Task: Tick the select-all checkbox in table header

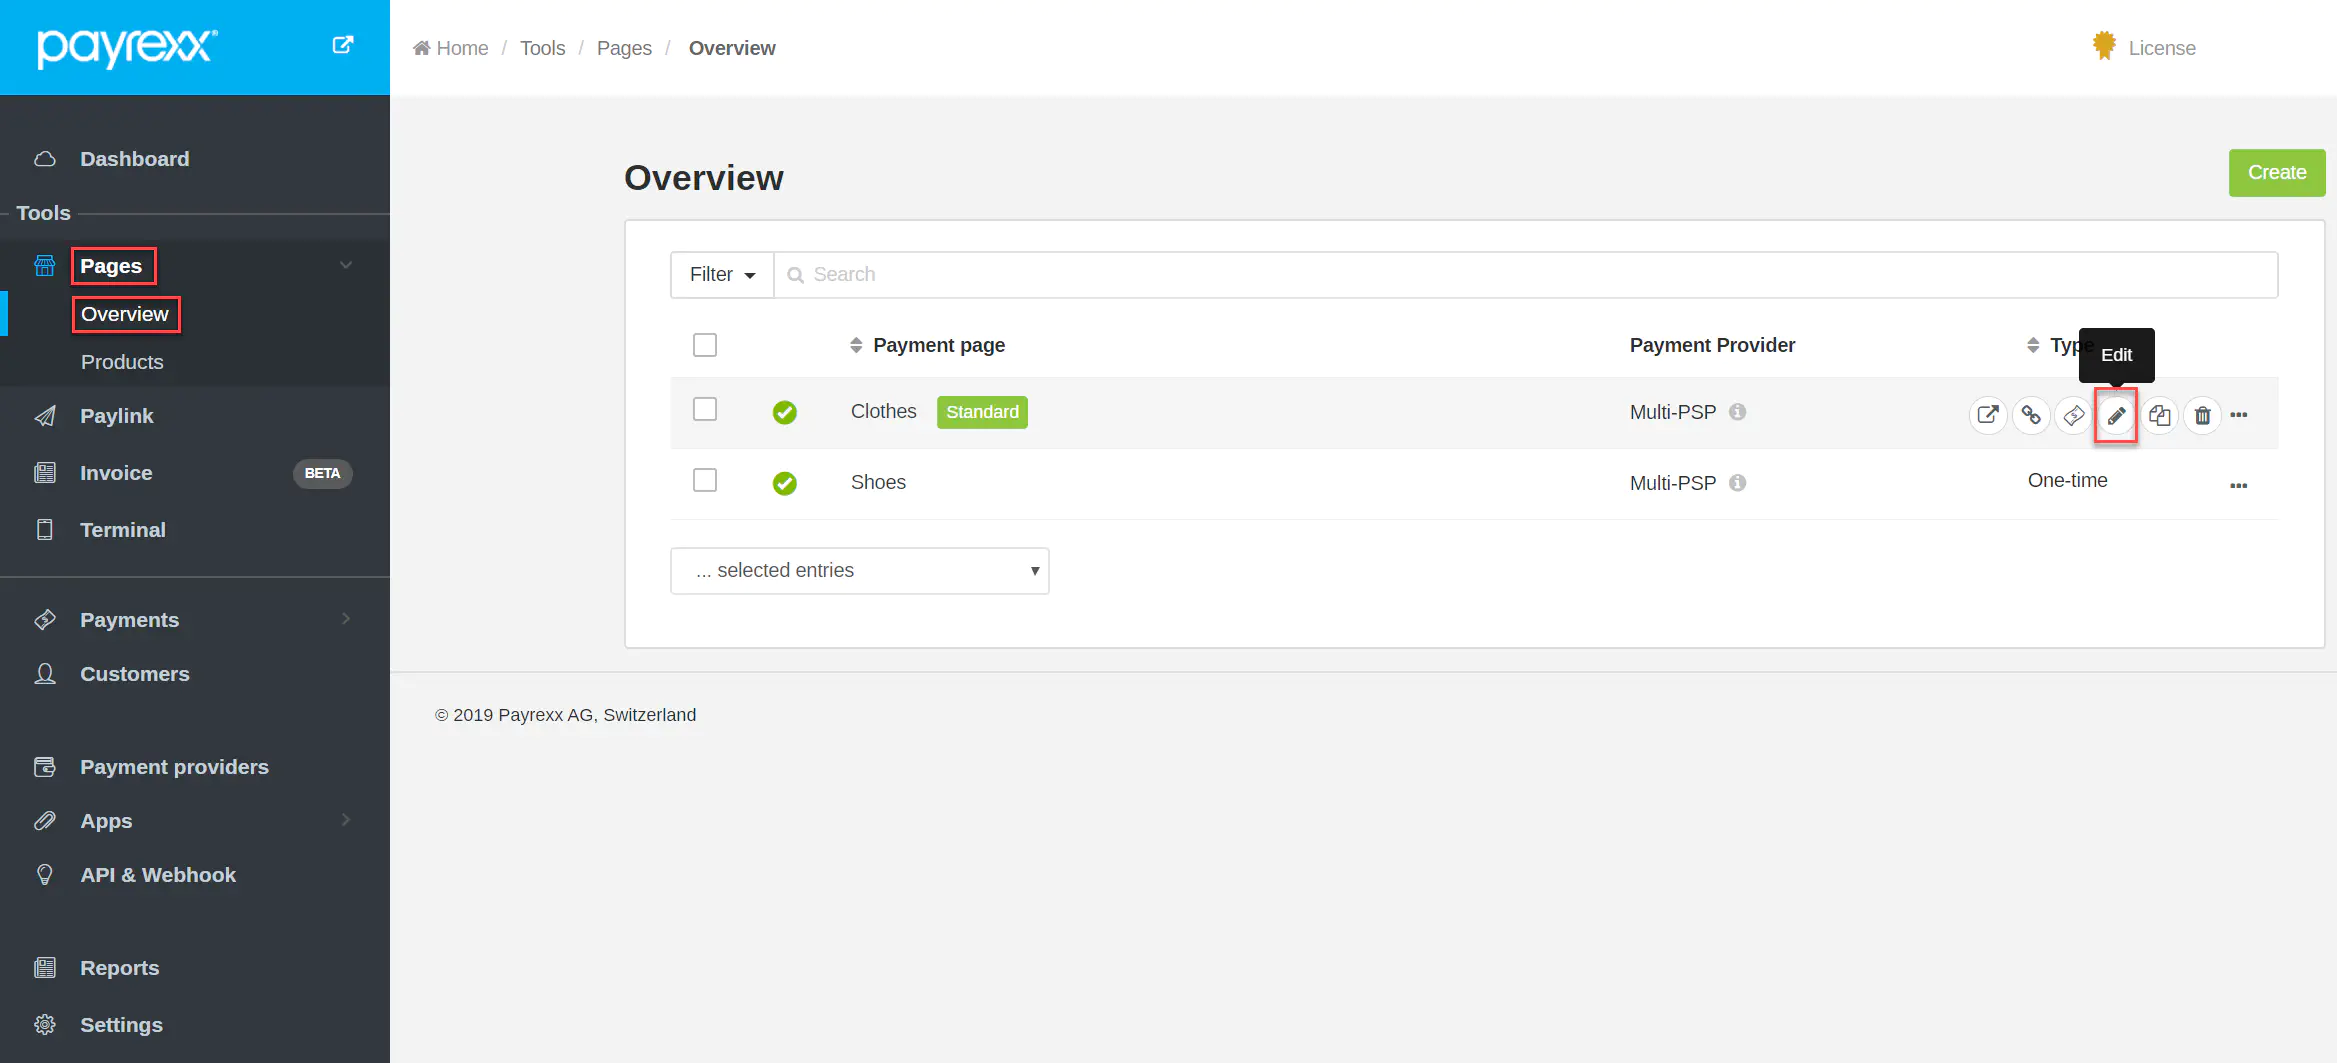Action: pos(705,345)
